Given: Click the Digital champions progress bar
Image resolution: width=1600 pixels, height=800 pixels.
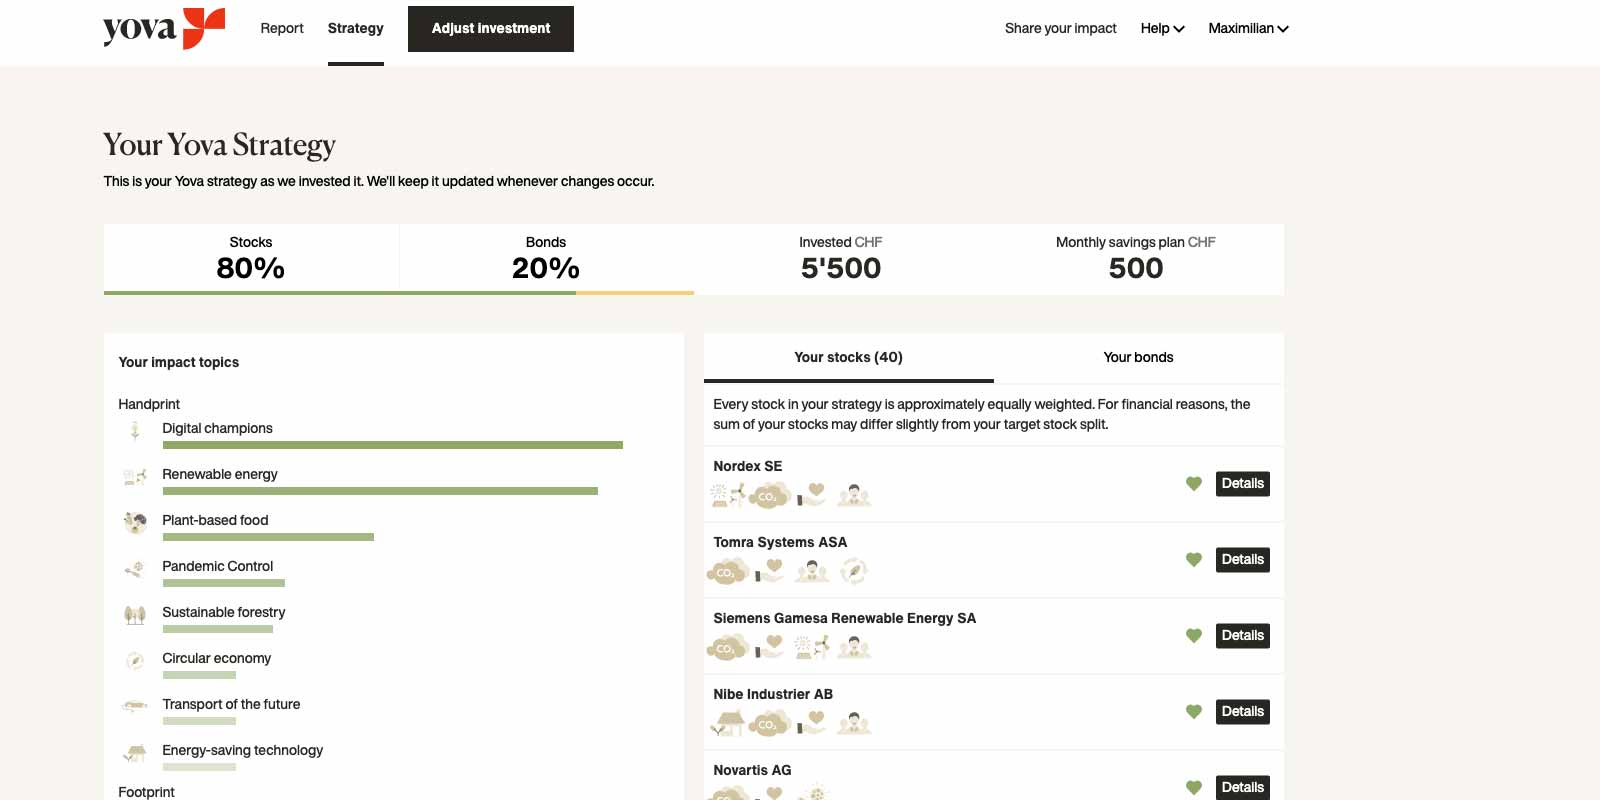Looking at the screenshot, I should tap(393, 445).
